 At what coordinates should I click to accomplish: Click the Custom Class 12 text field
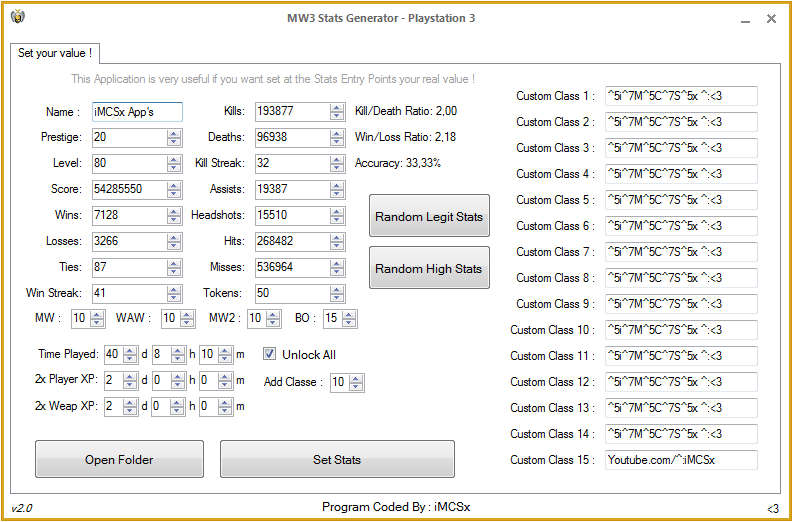click(681, 382)
